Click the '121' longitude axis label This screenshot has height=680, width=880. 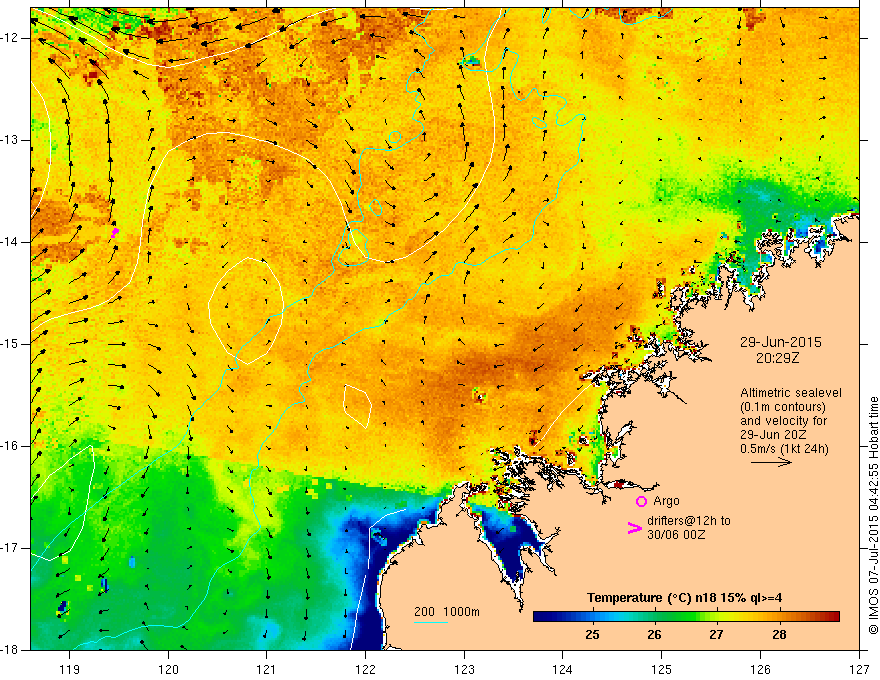[267, 669]
